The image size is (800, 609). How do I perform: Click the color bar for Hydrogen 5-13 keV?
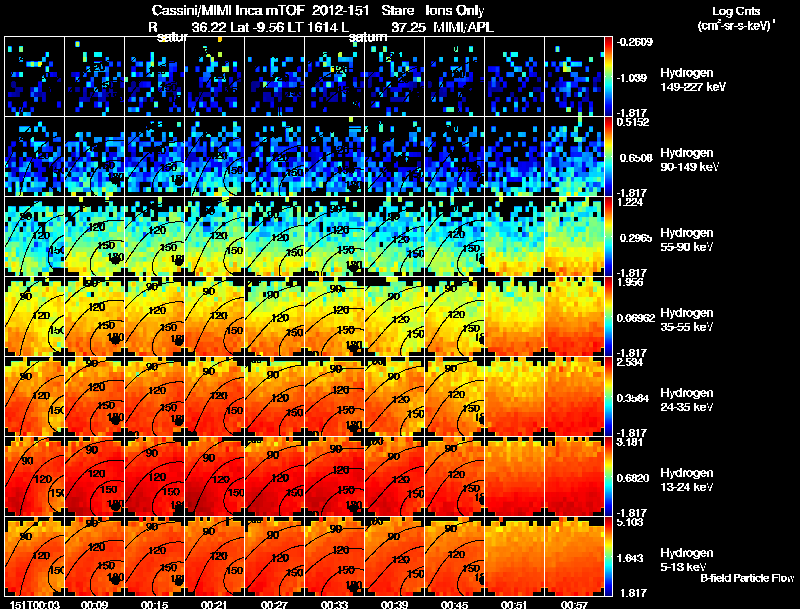tap(608, 556)
